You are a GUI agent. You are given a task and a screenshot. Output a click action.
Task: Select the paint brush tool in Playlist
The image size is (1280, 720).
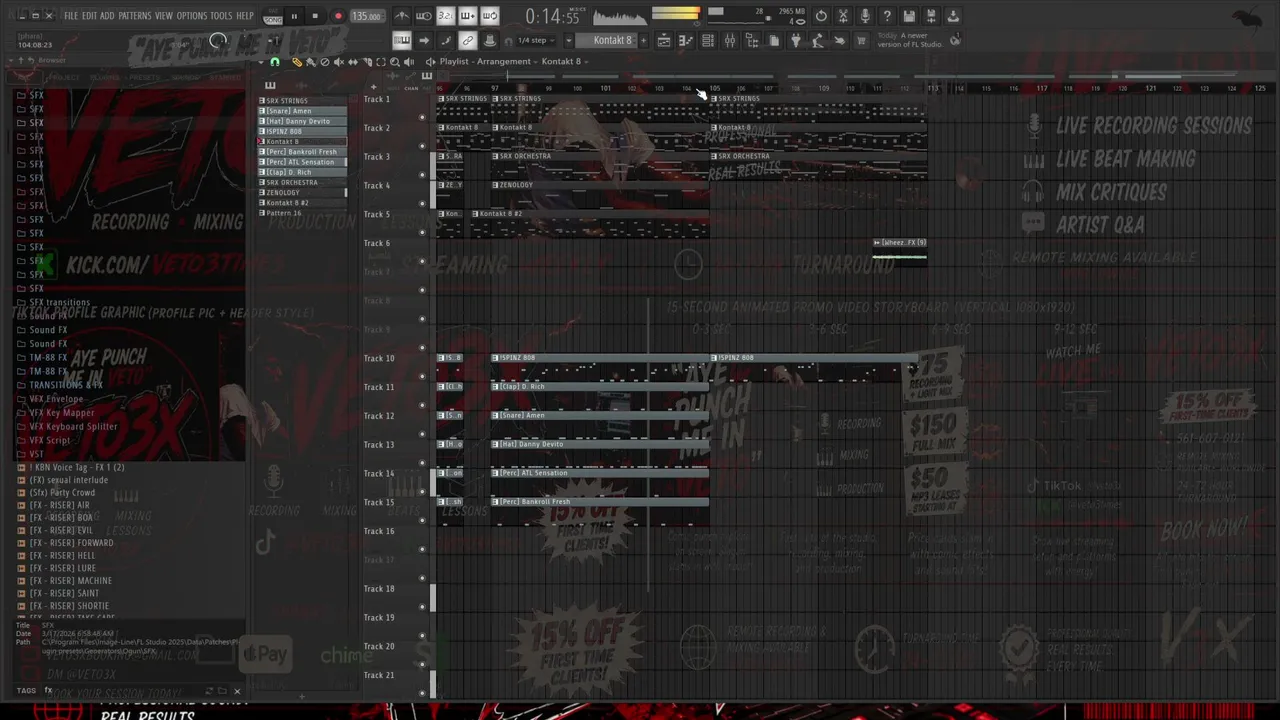310,62
